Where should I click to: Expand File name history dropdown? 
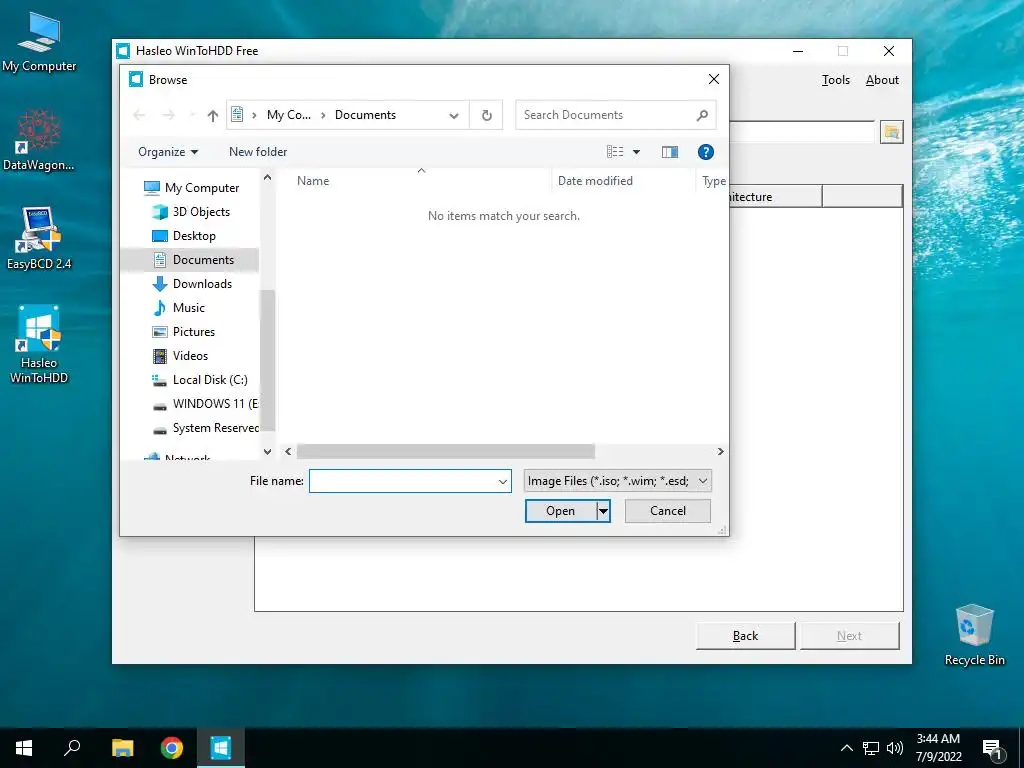[503, 482]
